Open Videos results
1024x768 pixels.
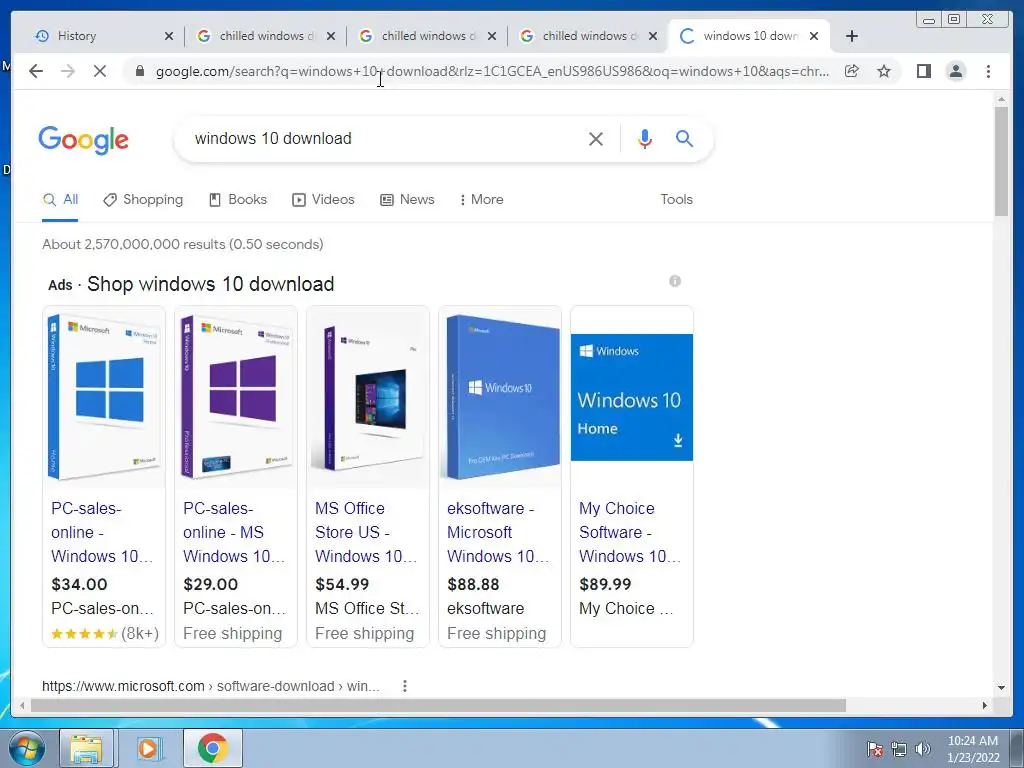pyautogui.click(x=323, y=199)
